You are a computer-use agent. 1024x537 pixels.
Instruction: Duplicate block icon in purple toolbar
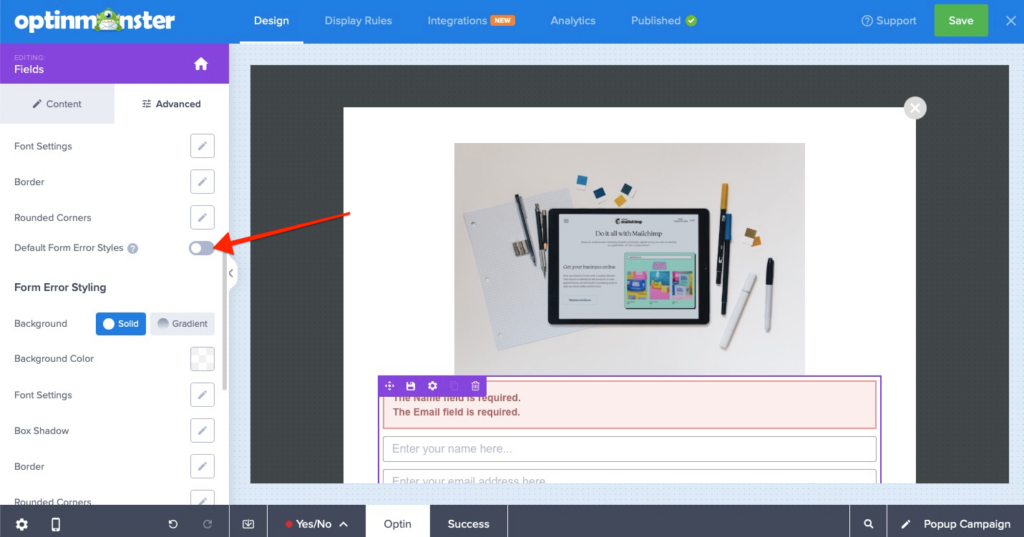tap(454, 386)
